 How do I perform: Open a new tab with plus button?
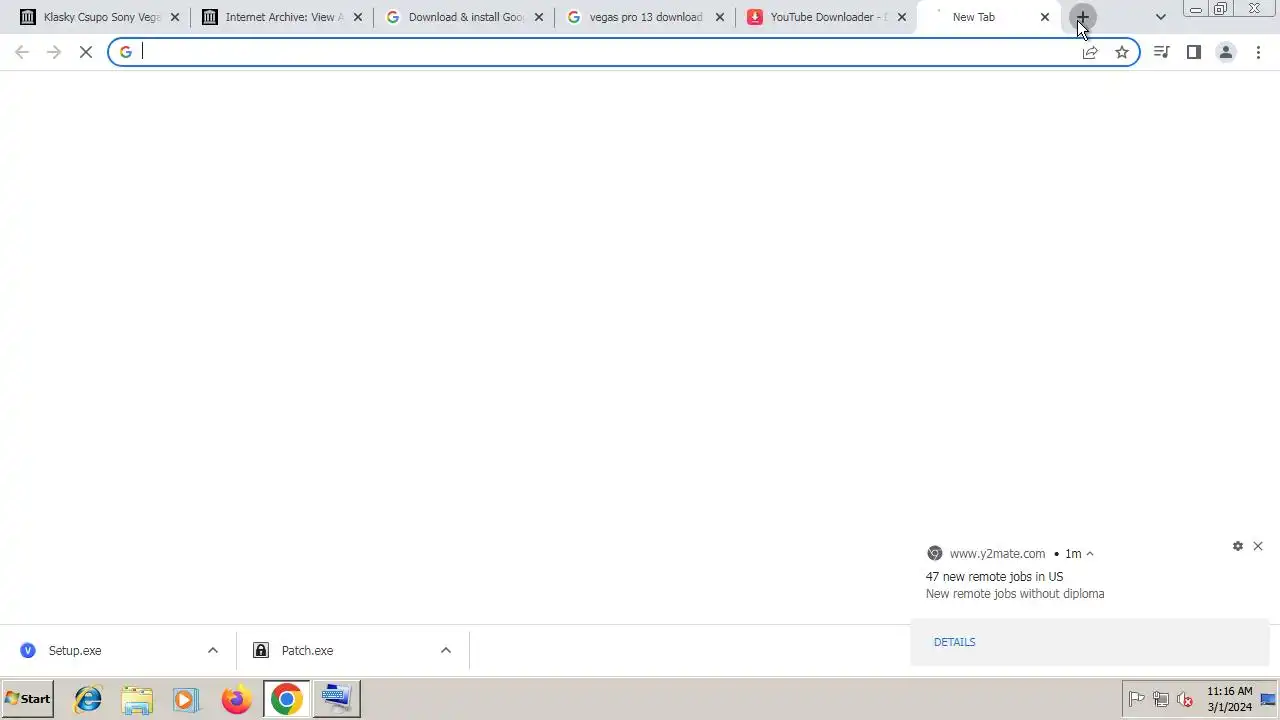point(1082,17)
